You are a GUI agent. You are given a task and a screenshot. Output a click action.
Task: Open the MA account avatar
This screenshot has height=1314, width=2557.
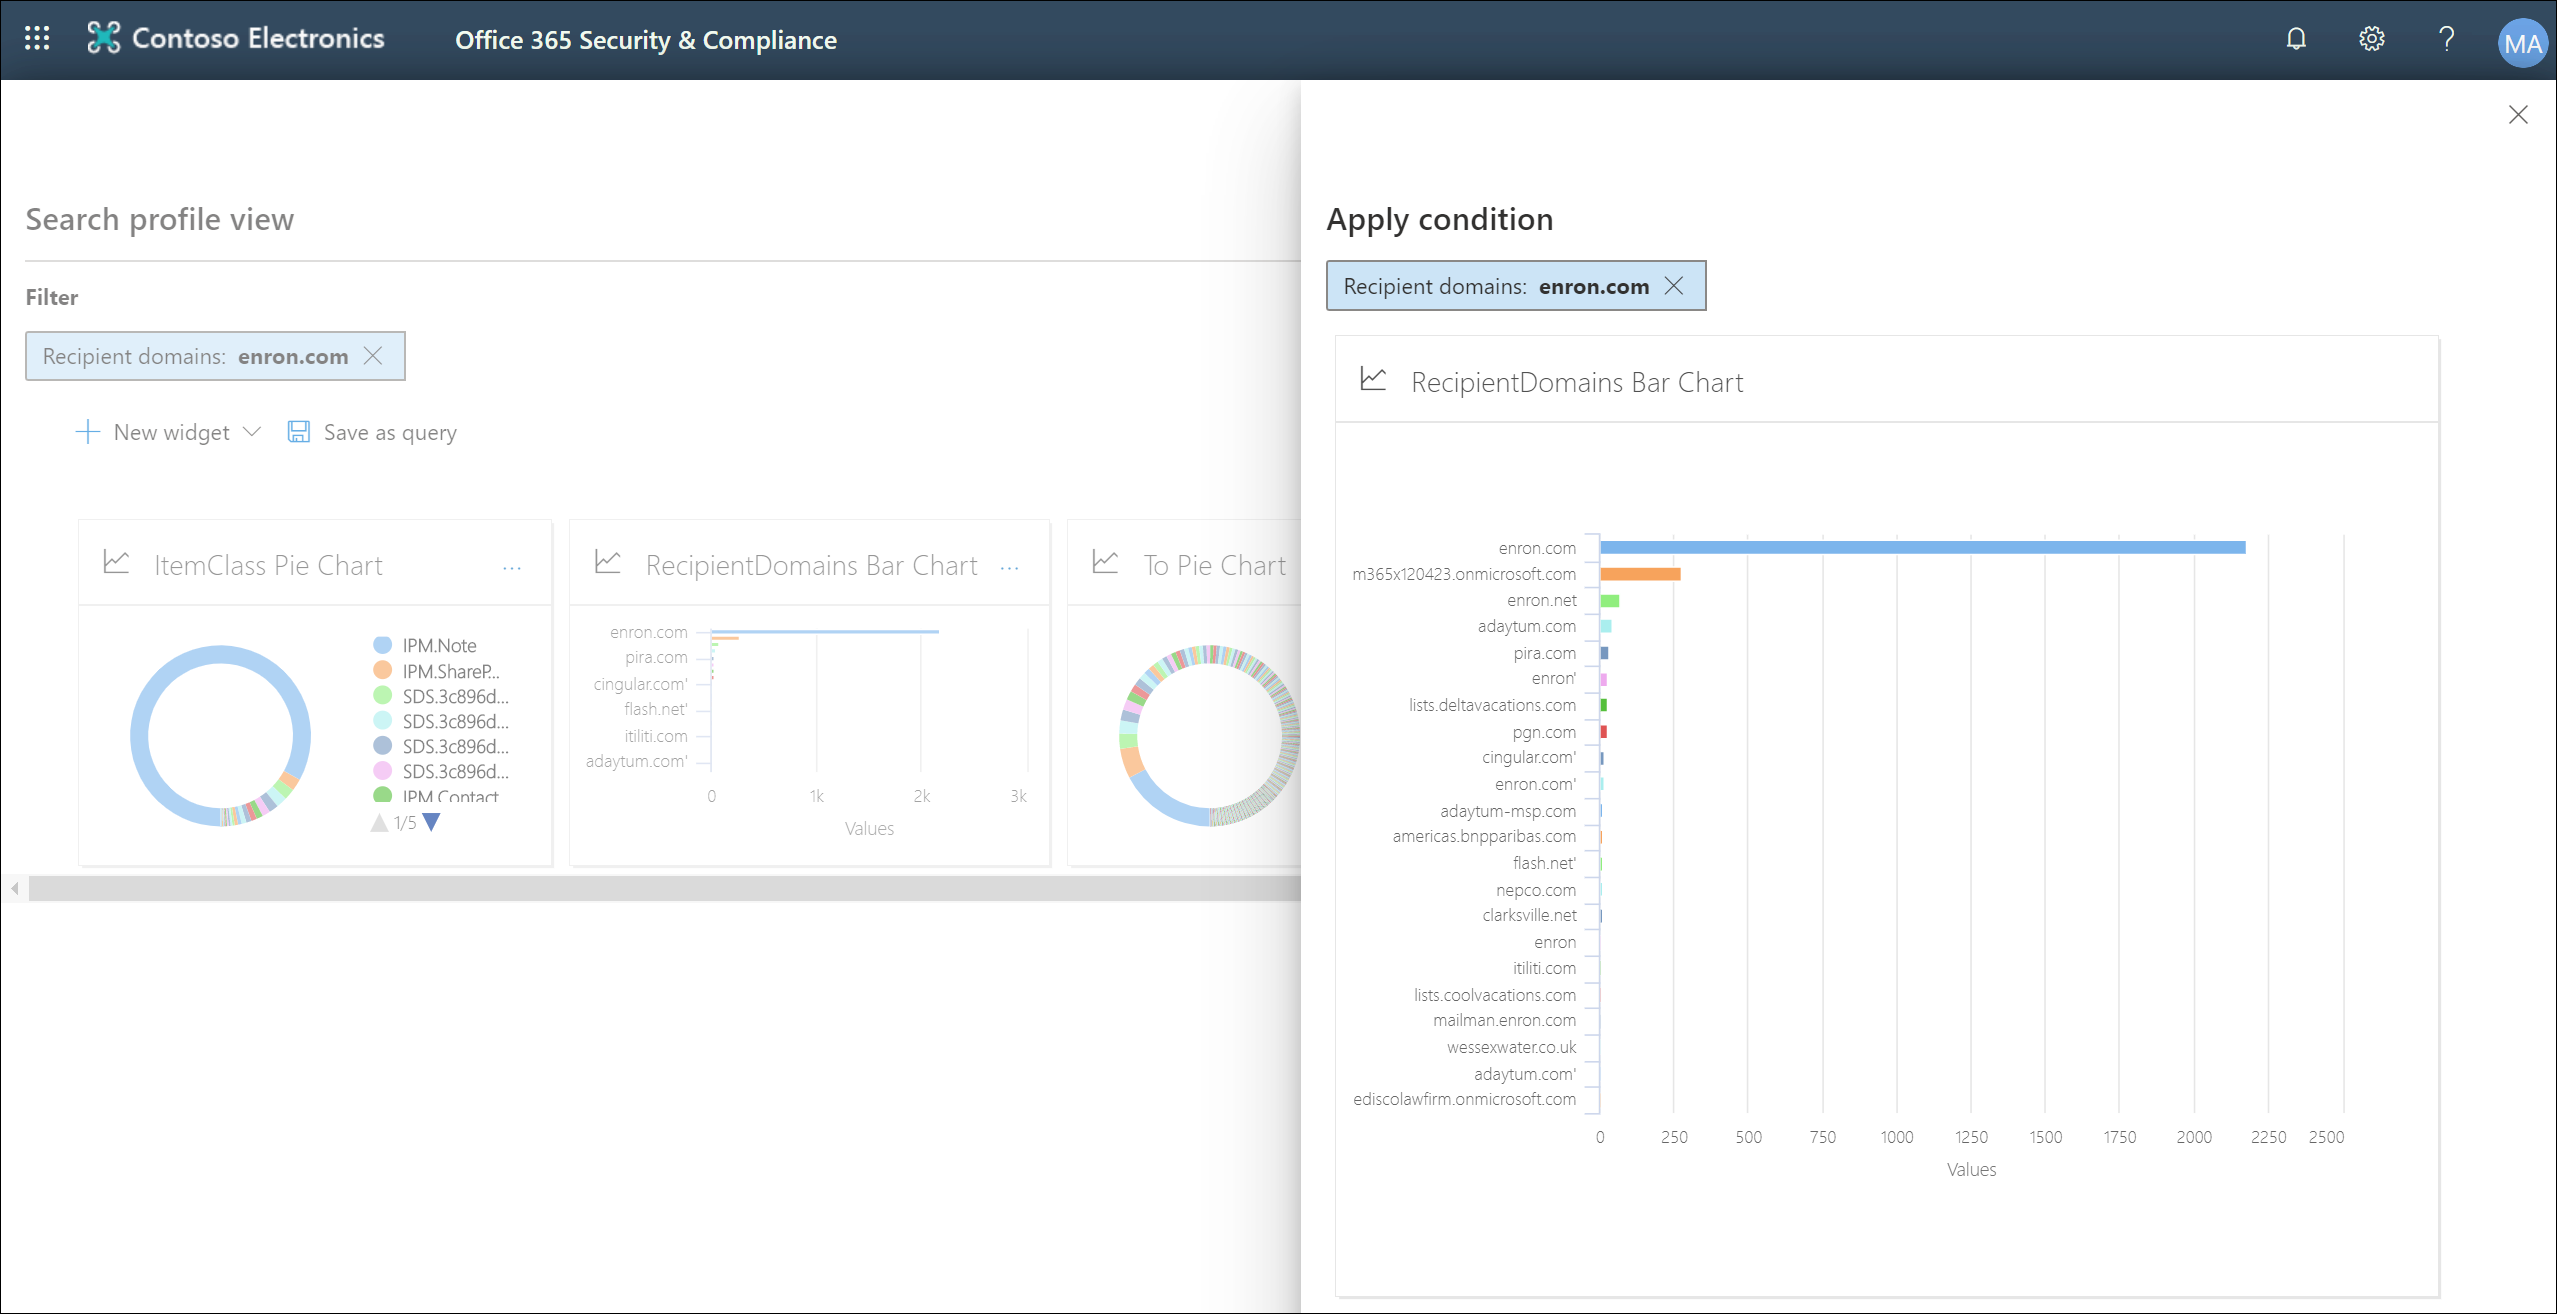click(x=2521, y=43)
